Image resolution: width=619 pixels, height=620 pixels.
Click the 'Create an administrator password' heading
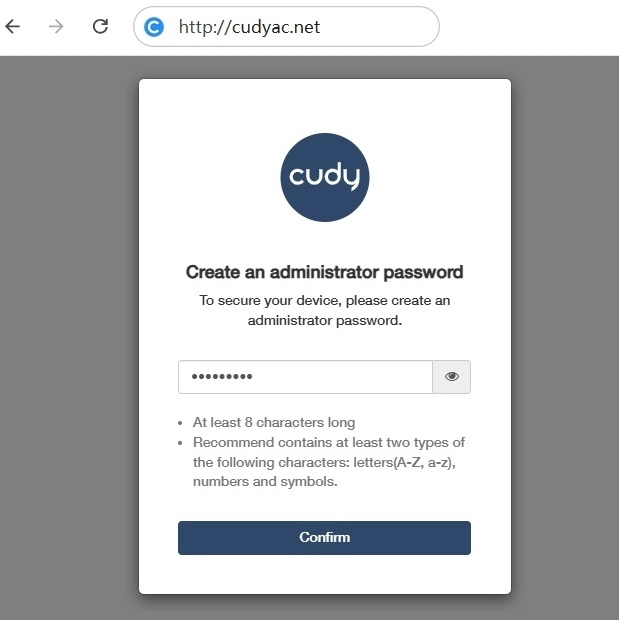tap(325, 272)
